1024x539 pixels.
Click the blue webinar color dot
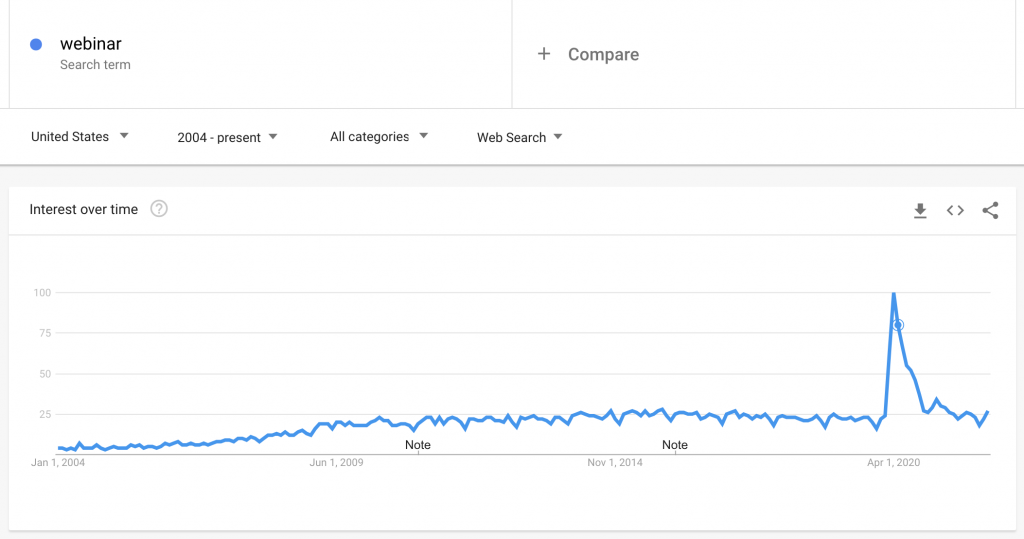tap(36, 44)
